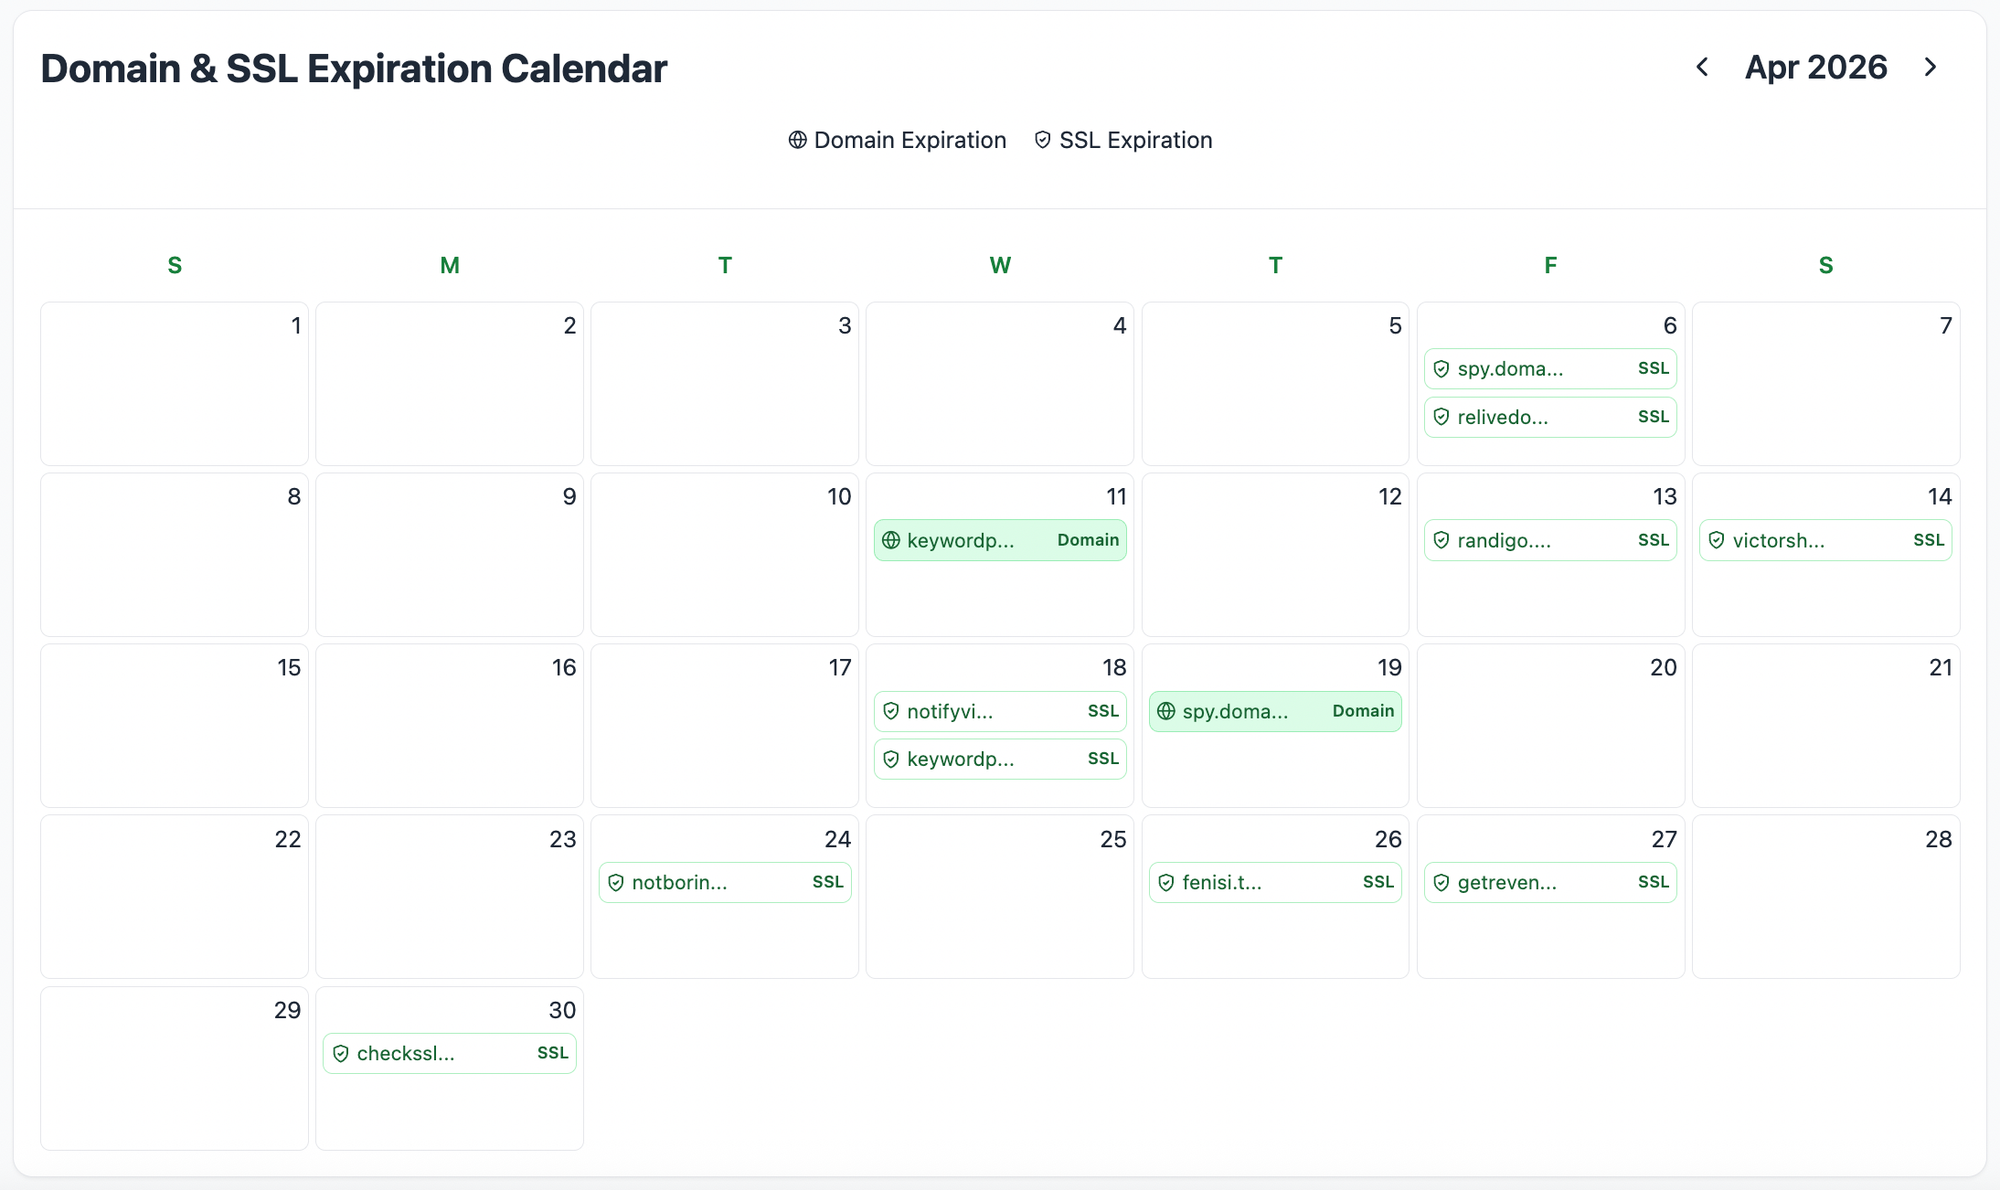Navigate to the next month via right chevron
This screenshot has width=2000, height=1190.
[1929, 67]
